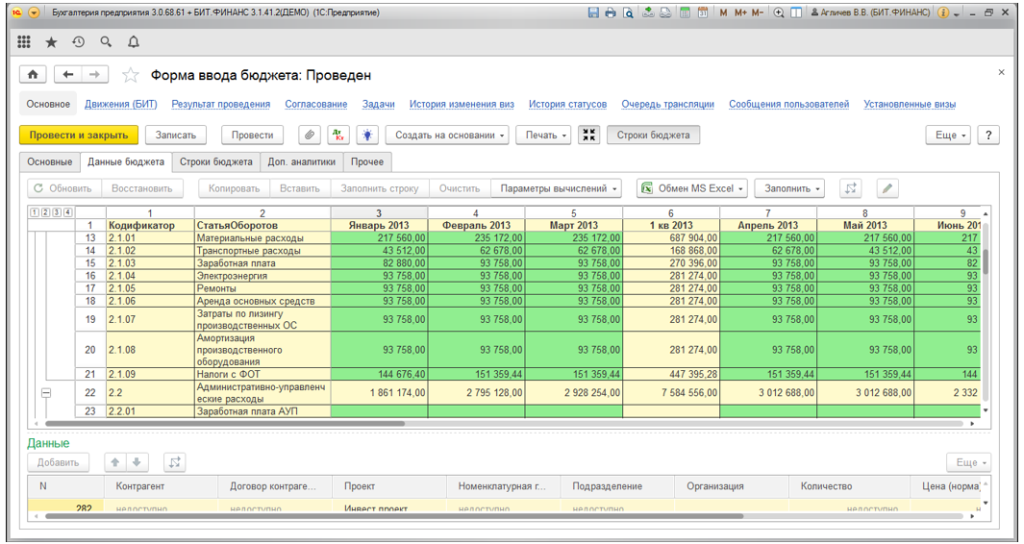
Task: Mark the form as favorite with star outline
Action: click(129, 75)
